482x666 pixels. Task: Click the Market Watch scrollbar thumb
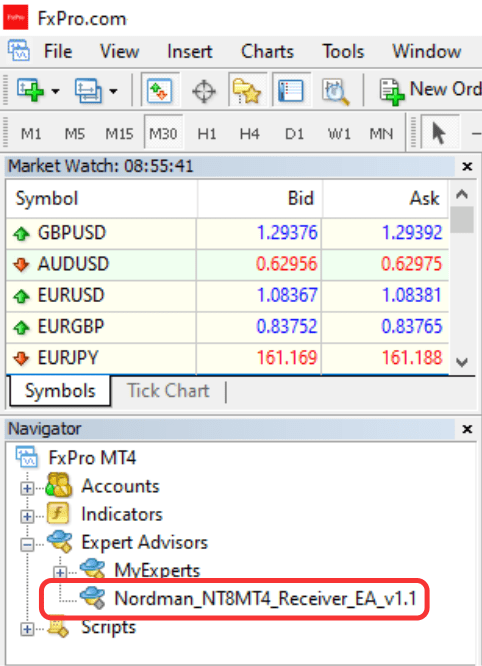(462, 220)
